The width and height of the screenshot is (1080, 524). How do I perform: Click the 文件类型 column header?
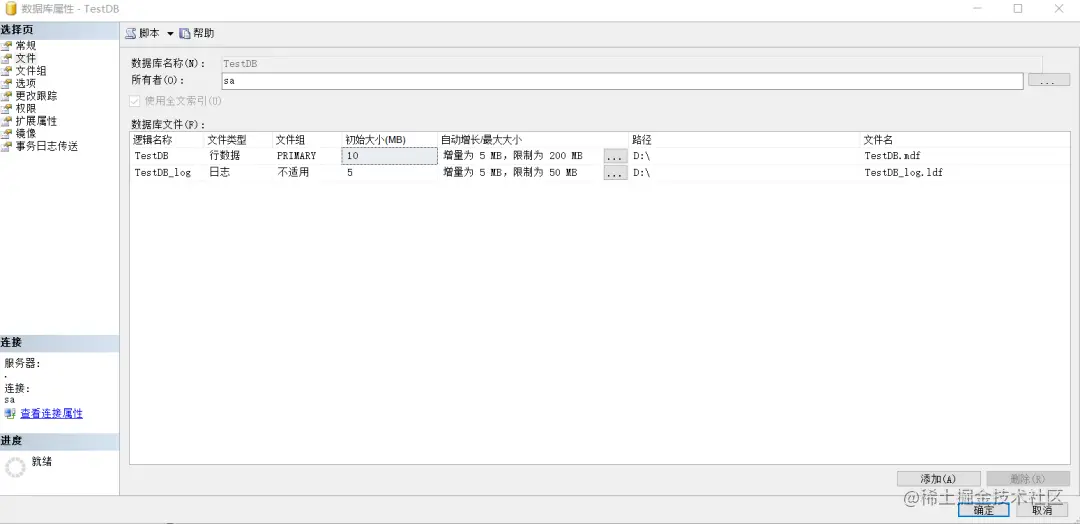click(x=238, y=139)
